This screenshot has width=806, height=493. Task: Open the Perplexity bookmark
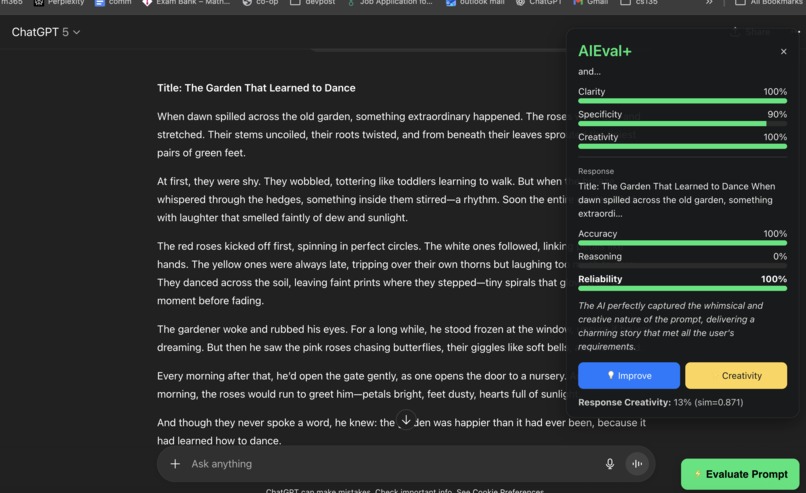coord(59,3)
